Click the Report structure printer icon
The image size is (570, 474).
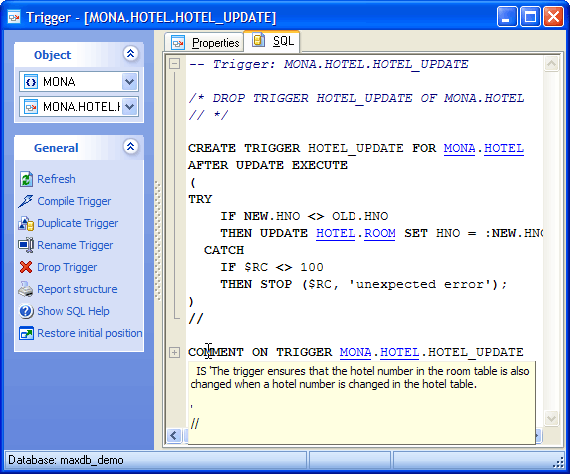click(26, 289)
